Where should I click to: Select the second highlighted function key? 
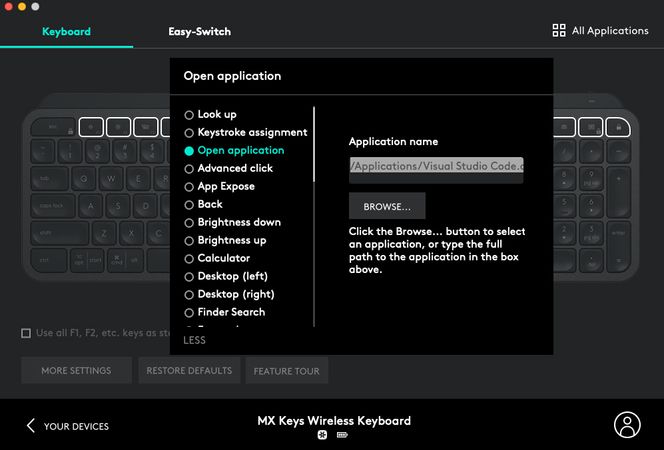tap(118, 127)
